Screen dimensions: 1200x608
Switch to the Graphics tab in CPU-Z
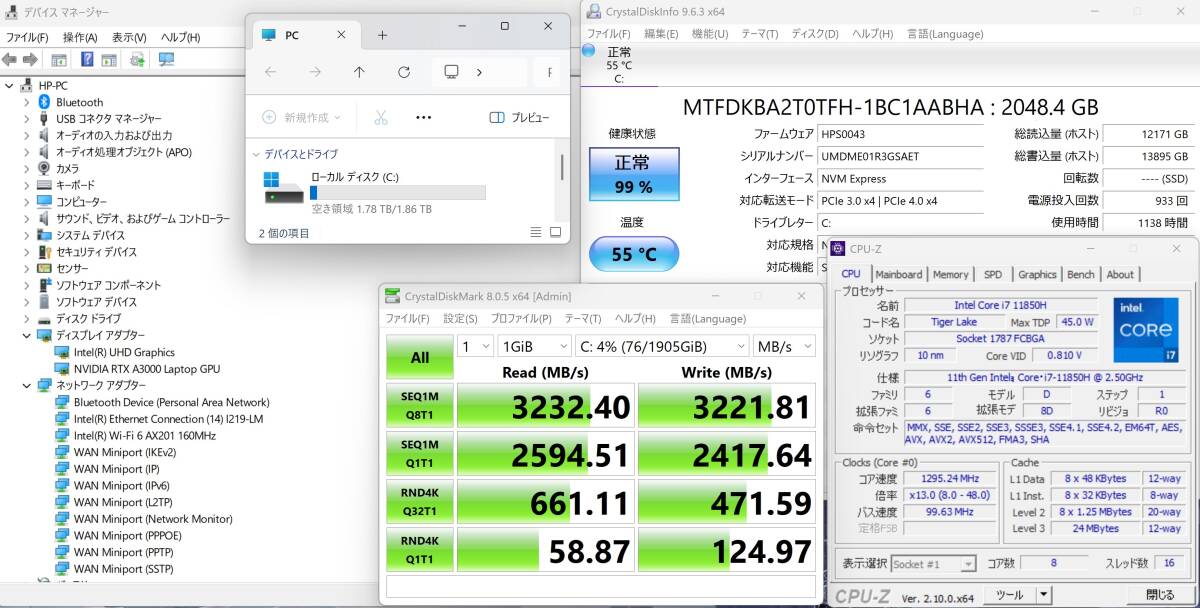[1037, 274]
